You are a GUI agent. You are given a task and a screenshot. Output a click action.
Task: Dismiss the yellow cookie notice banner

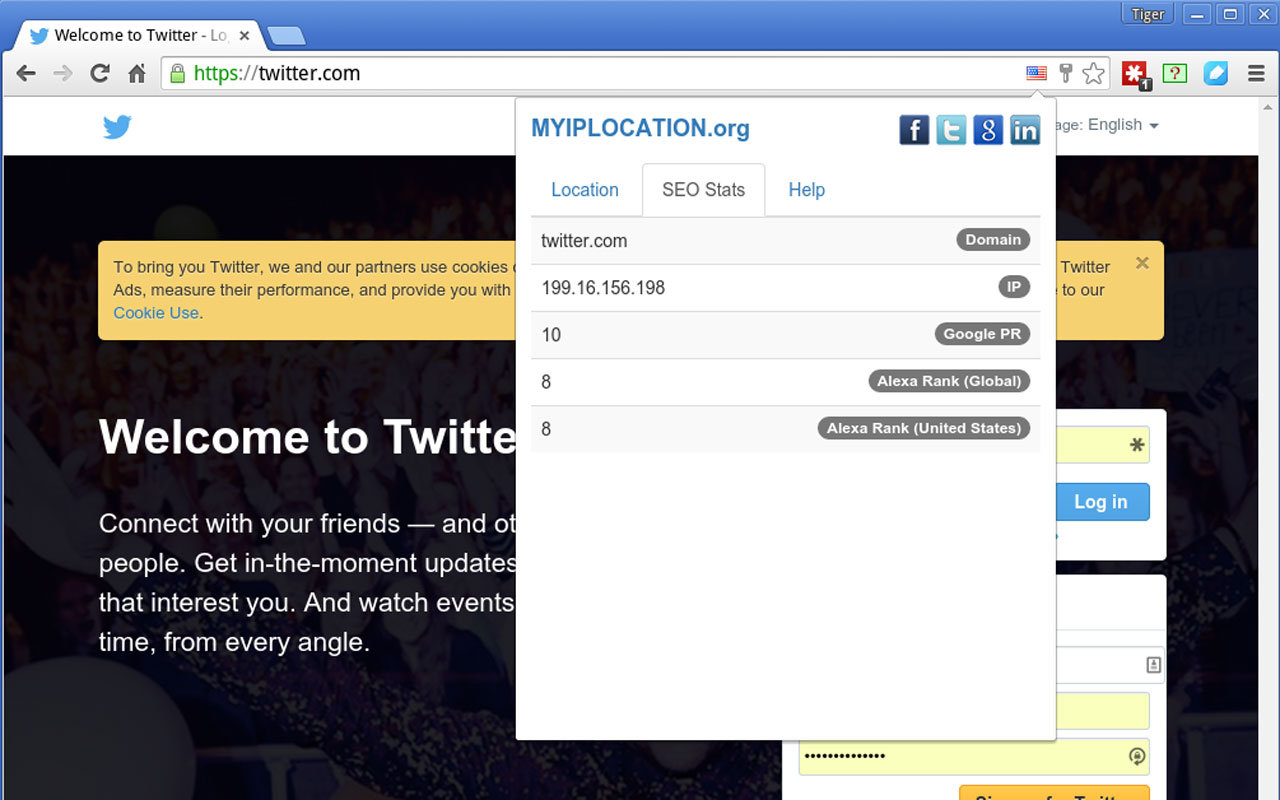[x=1142, y=263]
